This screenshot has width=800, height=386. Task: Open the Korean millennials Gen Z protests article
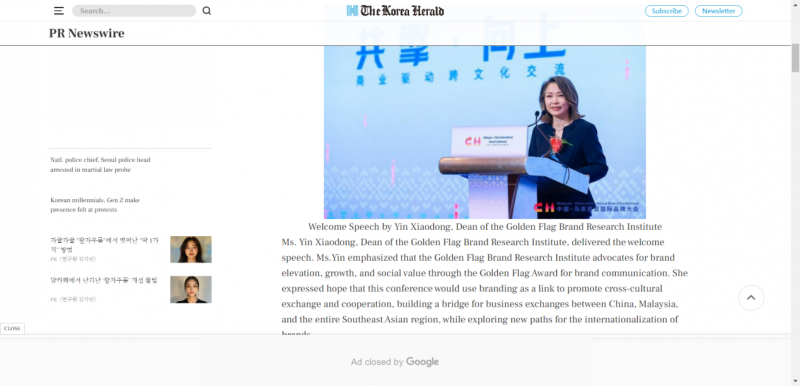click(95, 205)
